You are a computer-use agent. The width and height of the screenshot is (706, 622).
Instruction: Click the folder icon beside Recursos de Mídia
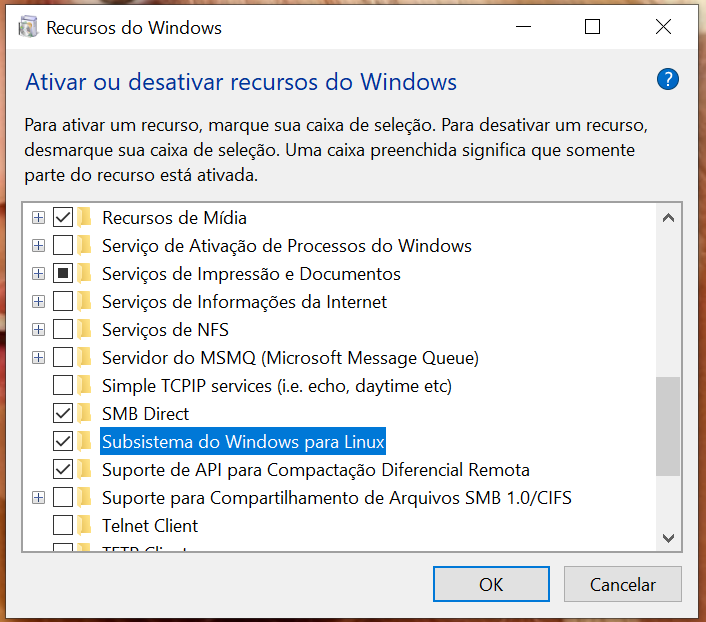(x=86, y=217)
